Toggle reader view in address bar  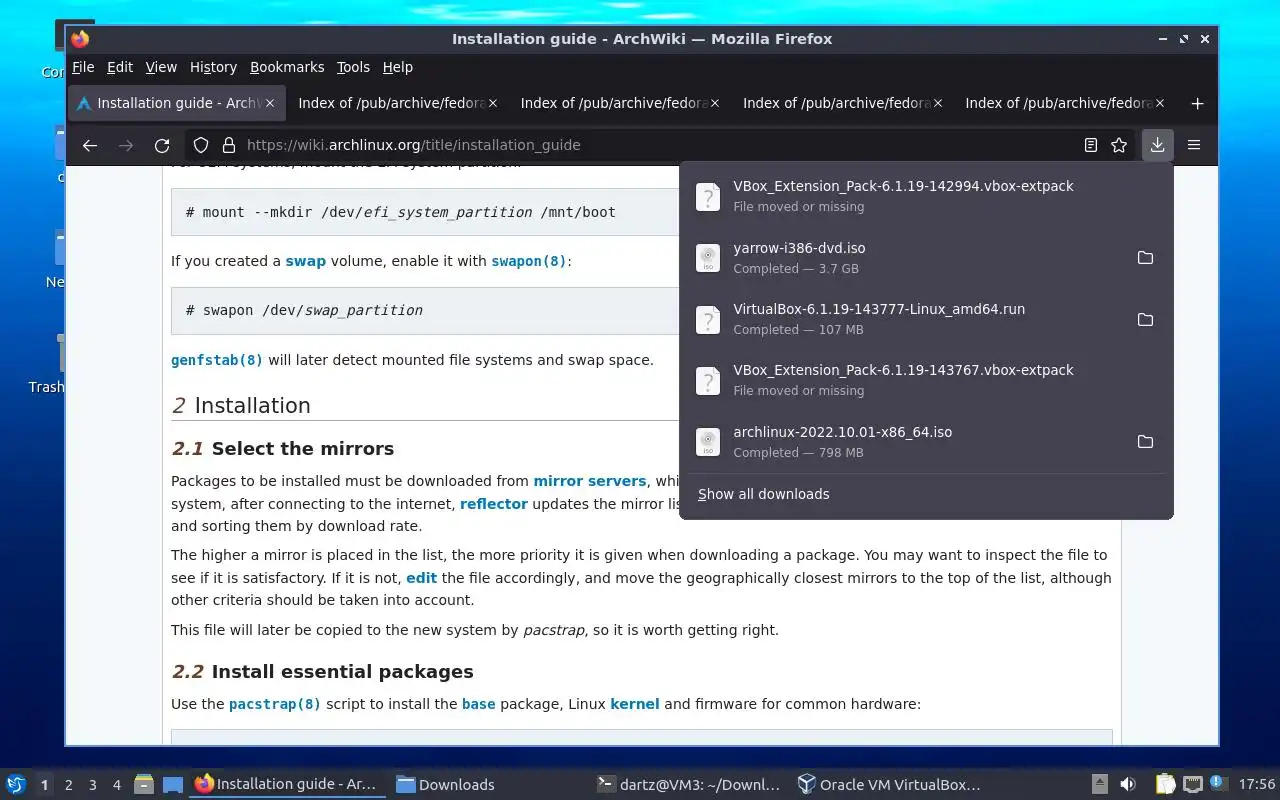point(1091,145)
